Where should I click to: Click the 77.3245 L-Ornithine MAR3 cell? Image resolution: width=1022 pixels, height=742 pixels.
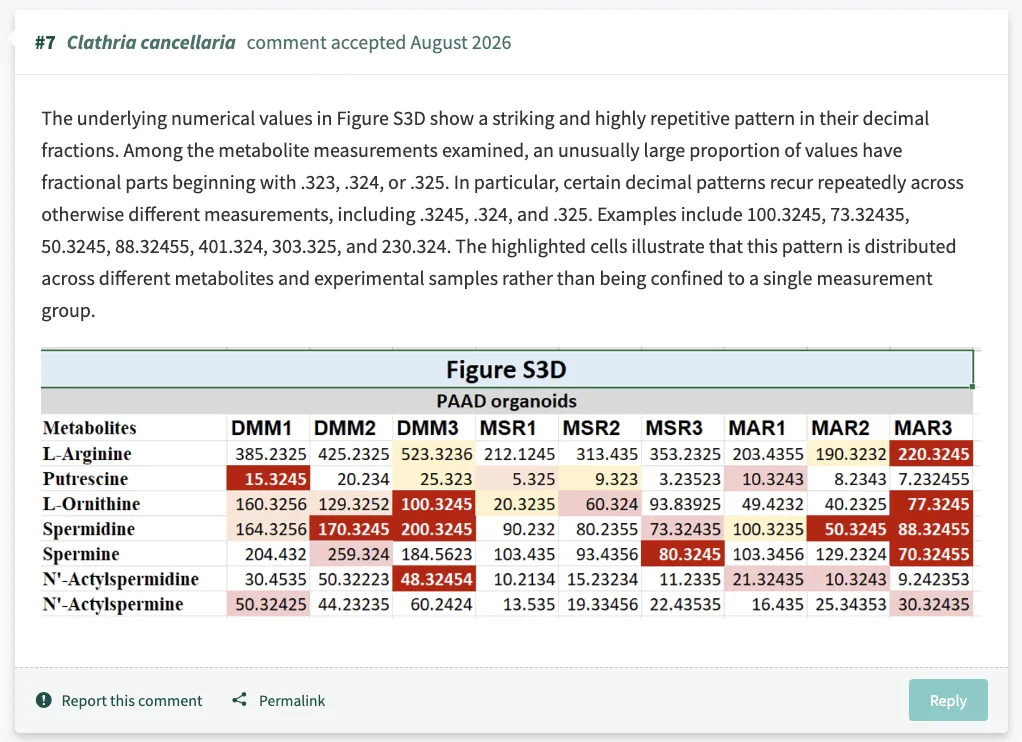[931, 503]
